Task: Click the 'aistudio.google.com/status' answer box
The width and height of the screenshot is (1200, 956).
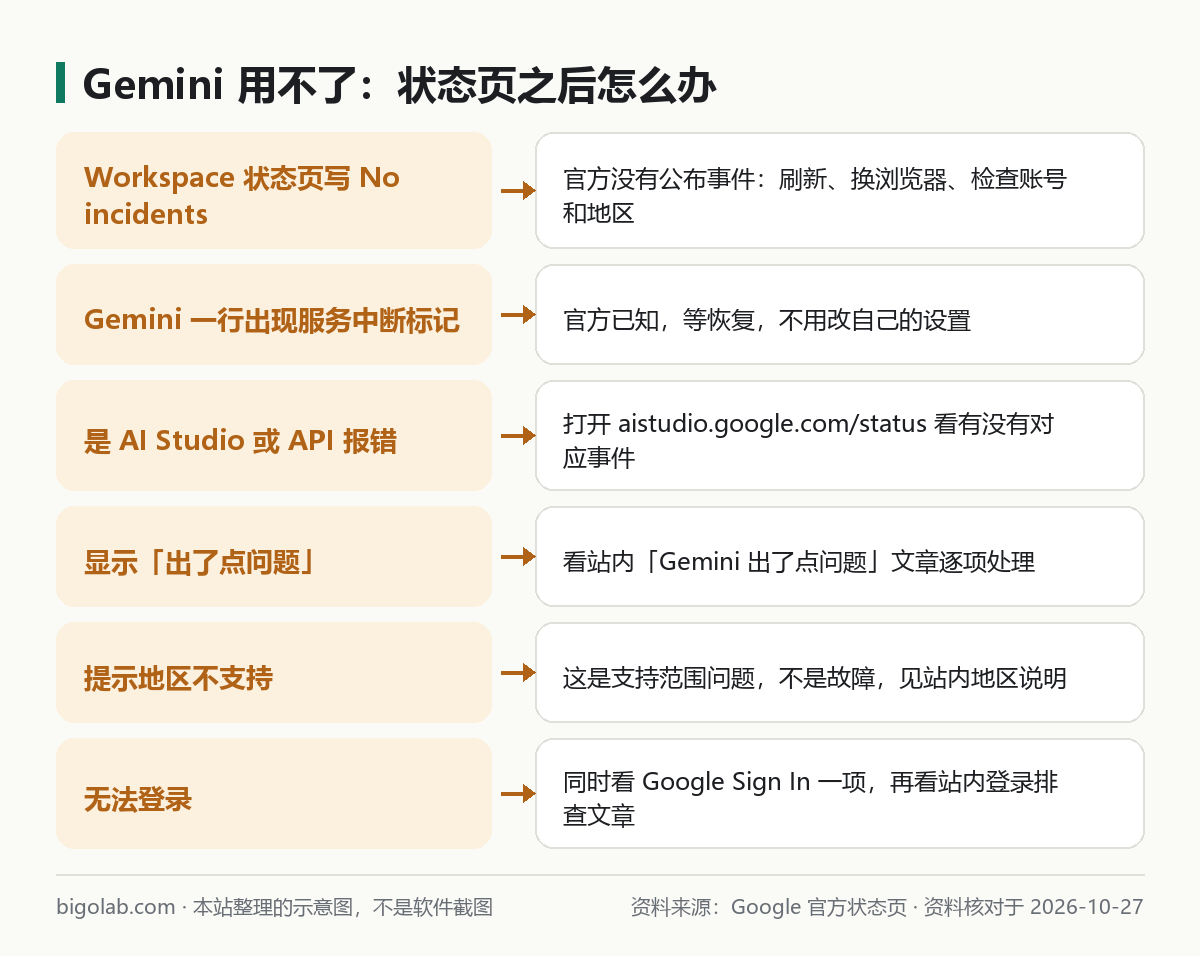Action: (x=840, y=436)
